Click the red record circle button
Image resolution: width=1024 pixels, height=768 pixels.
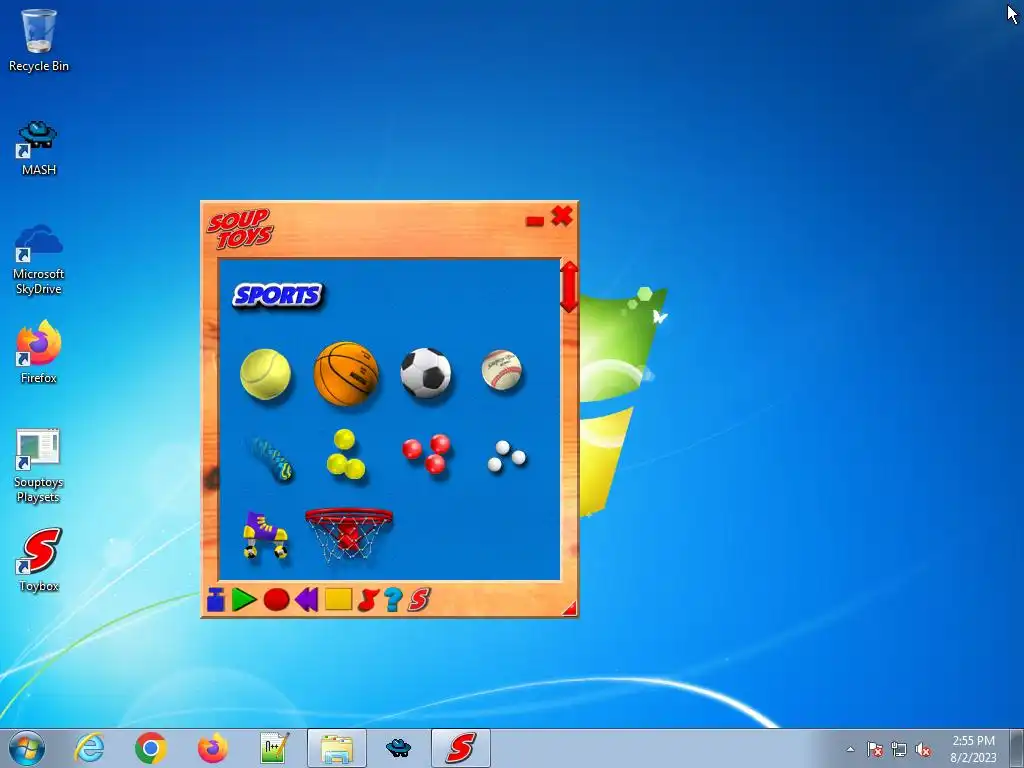pyautogui.click(x=276, y=600)
